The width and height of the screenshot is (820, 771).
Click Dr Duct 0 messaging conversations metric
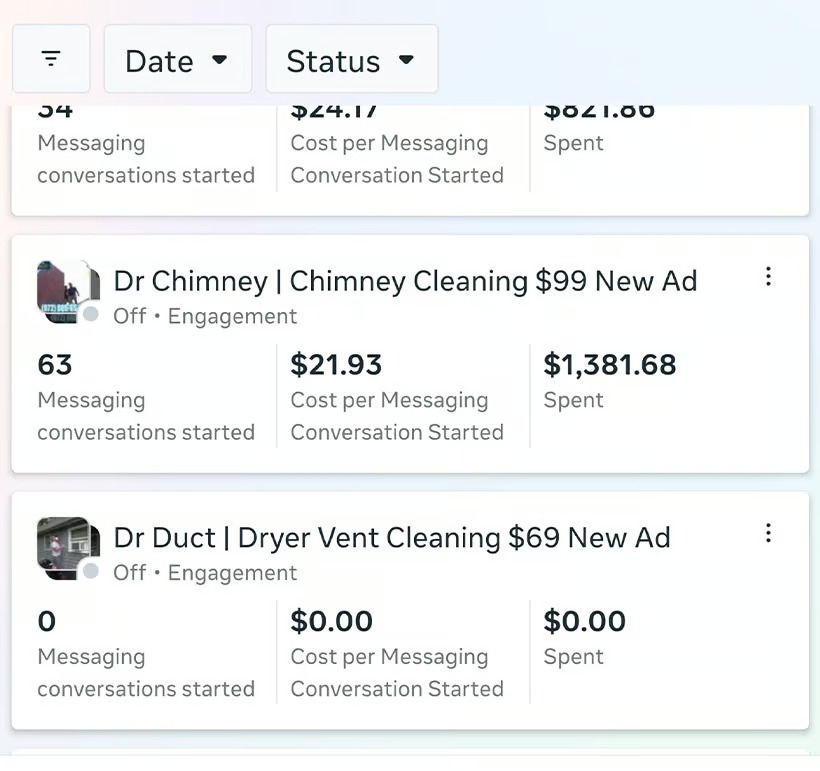(47, 621)
